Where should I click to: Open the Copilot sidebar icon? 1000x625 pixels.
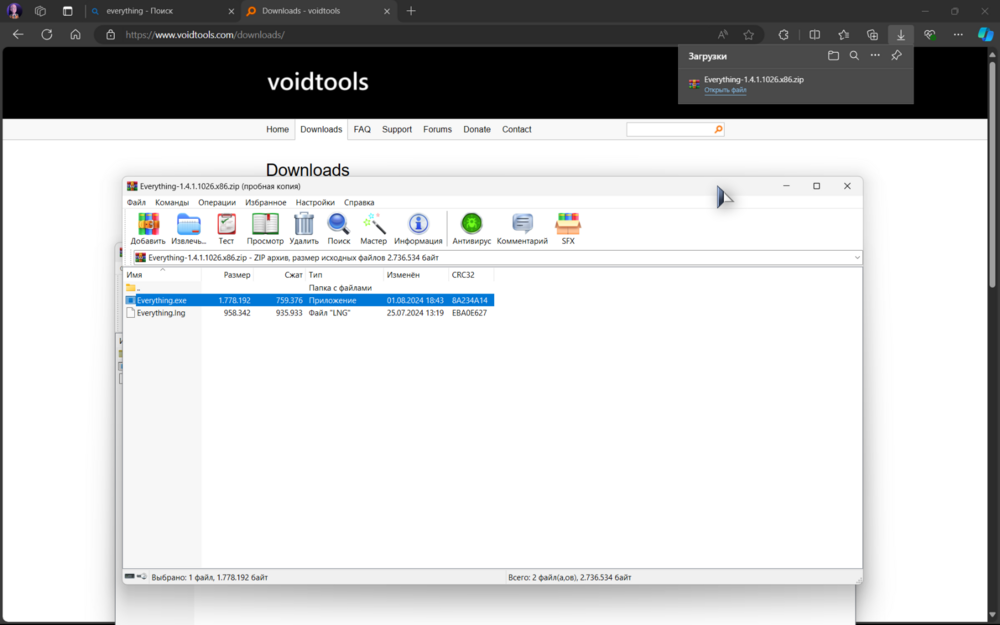(x=985, y=34)
